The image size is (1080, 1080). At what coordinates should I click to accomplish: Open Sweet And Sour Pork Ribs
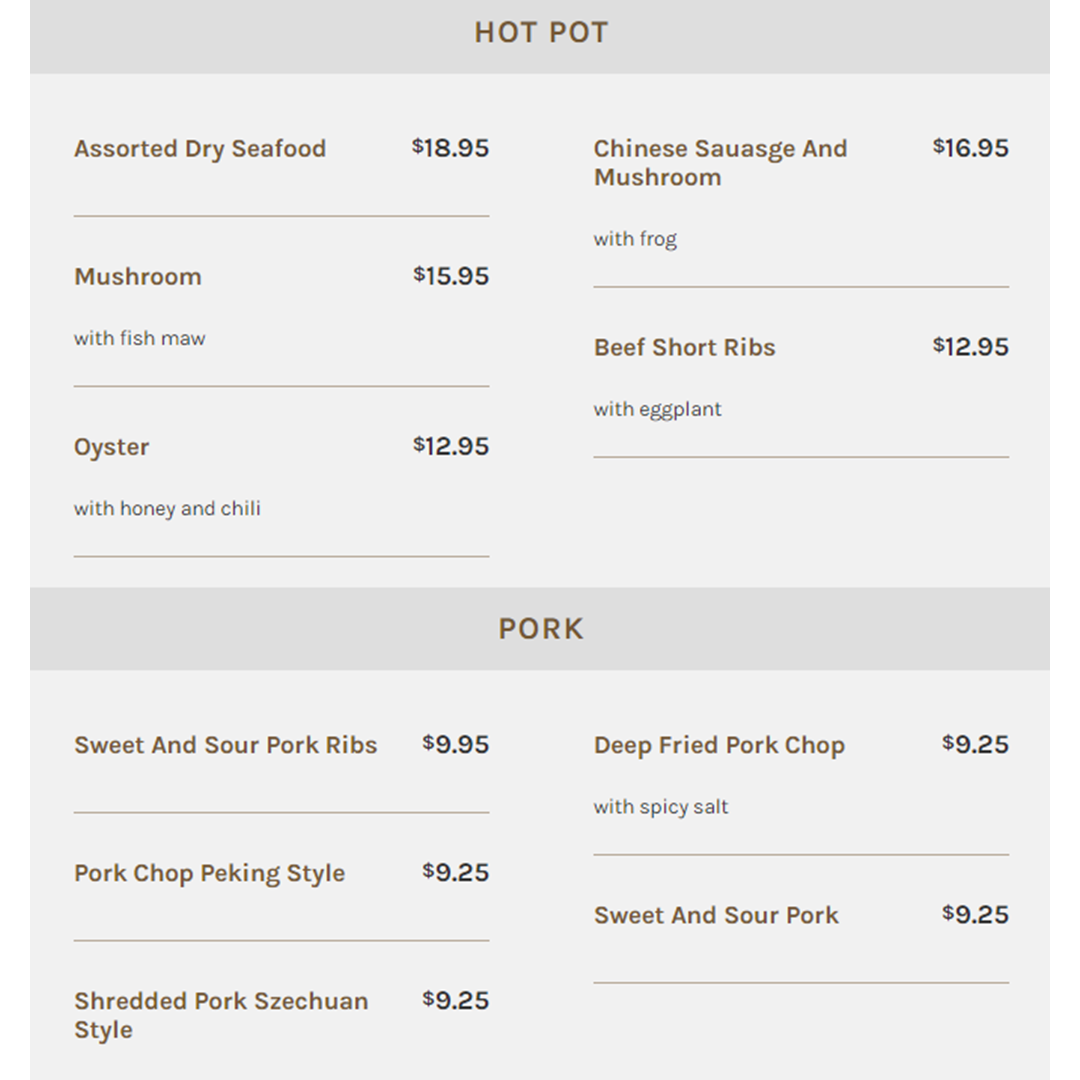click(x=226, y=745)
